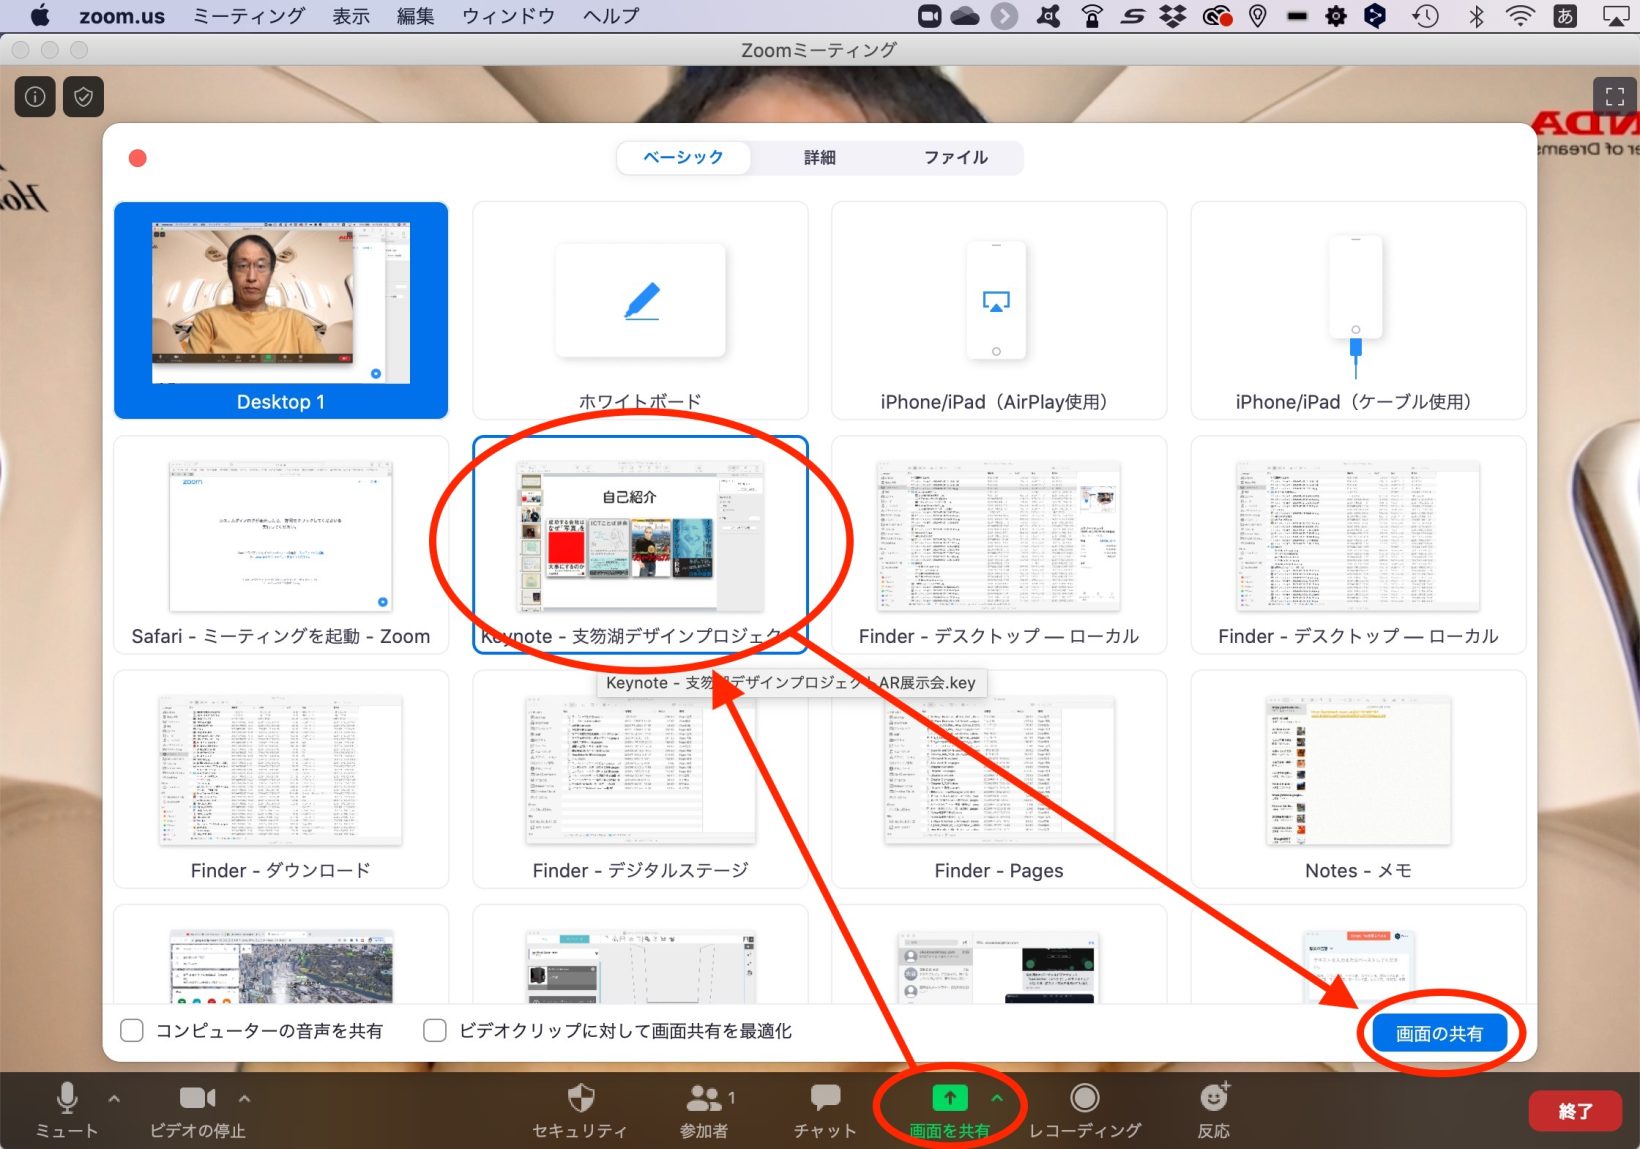Viewport: 1640px width, 1149px height.
Task: Show meeting info via the circled i icon
Action: tap(35, 97)
